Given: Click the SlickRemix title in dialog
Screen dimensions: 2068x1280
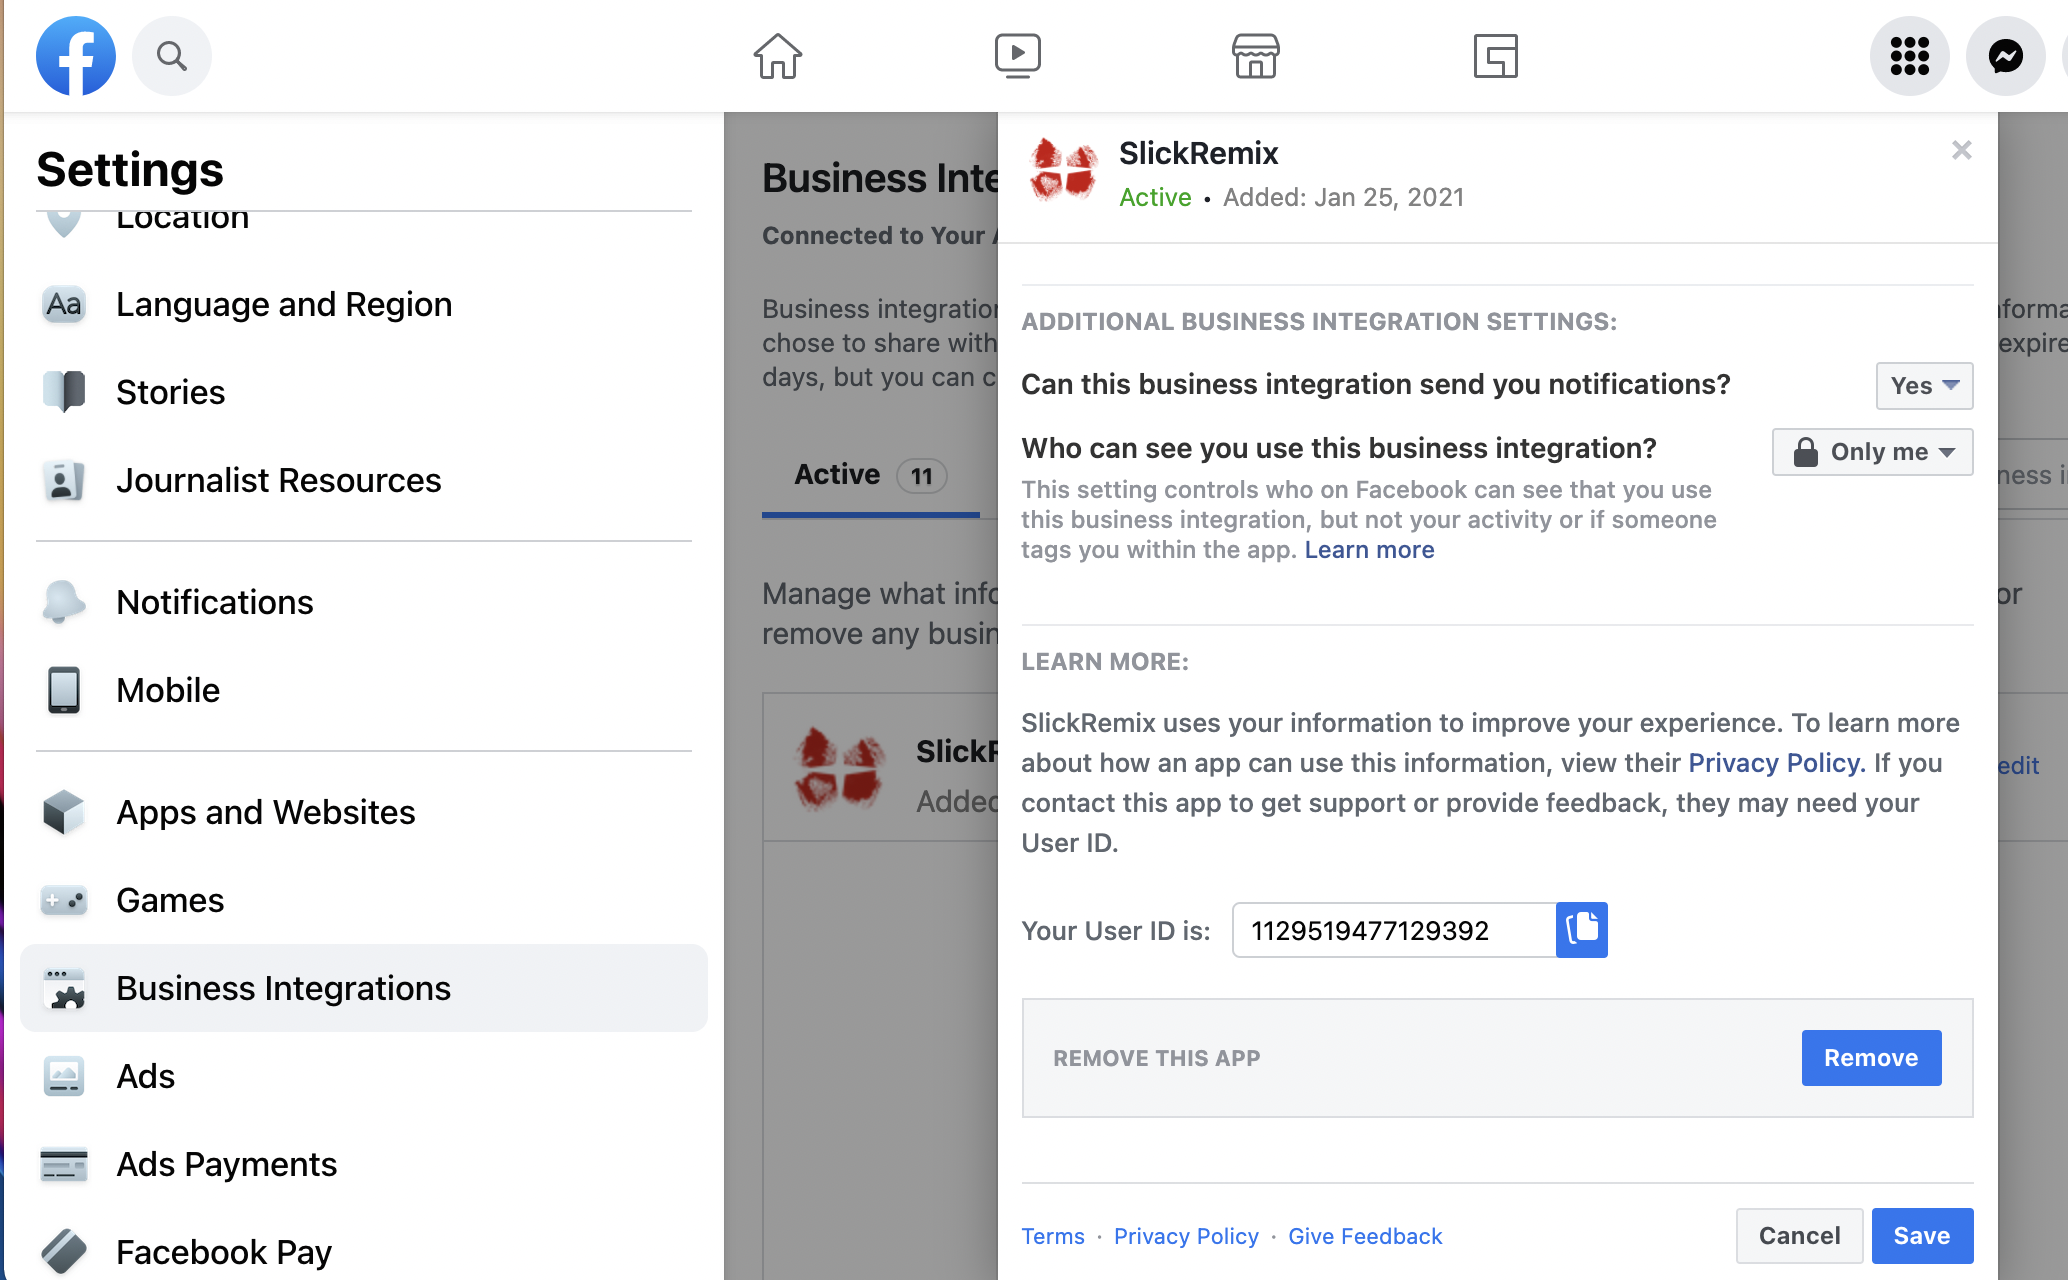Looking at the screenshot, I should pos(1198,153).
